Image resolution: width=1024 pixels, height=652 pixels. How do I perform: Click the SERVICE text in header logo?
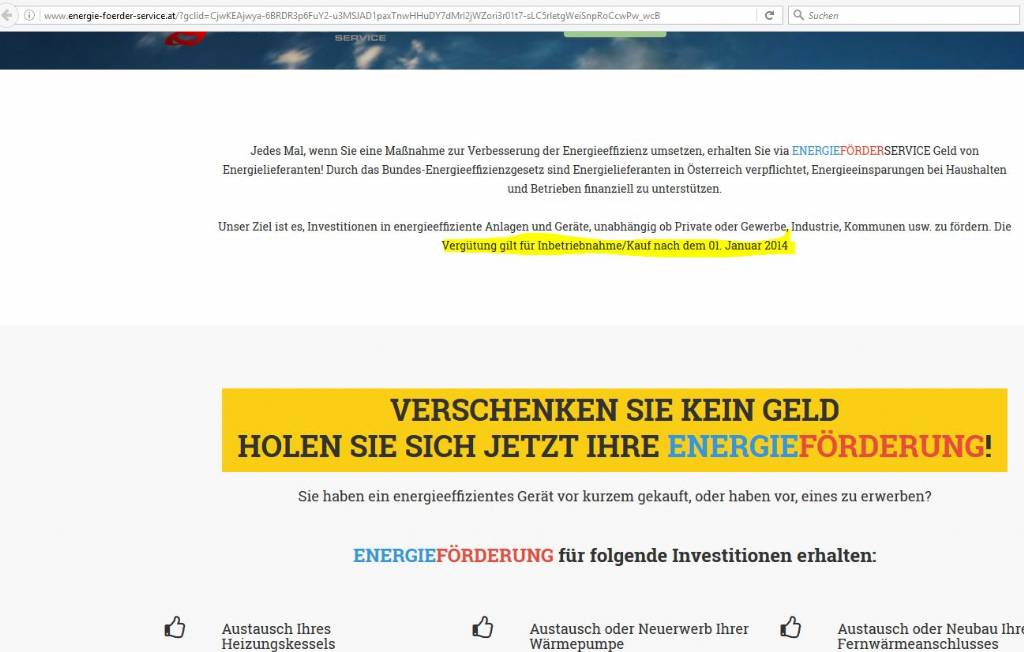(360, 38)
